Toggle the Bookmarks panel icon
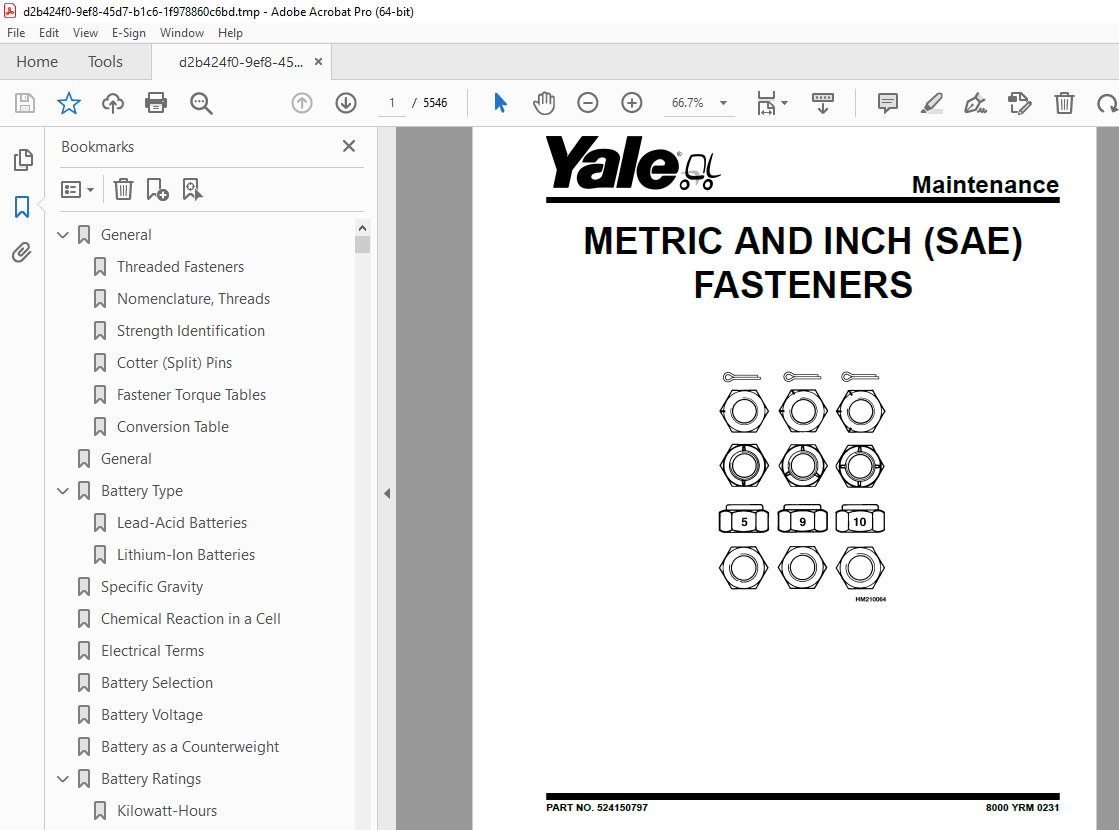The height and width of the screenshot is (830, 1119). pyautogui.click(x=22, y=207)
